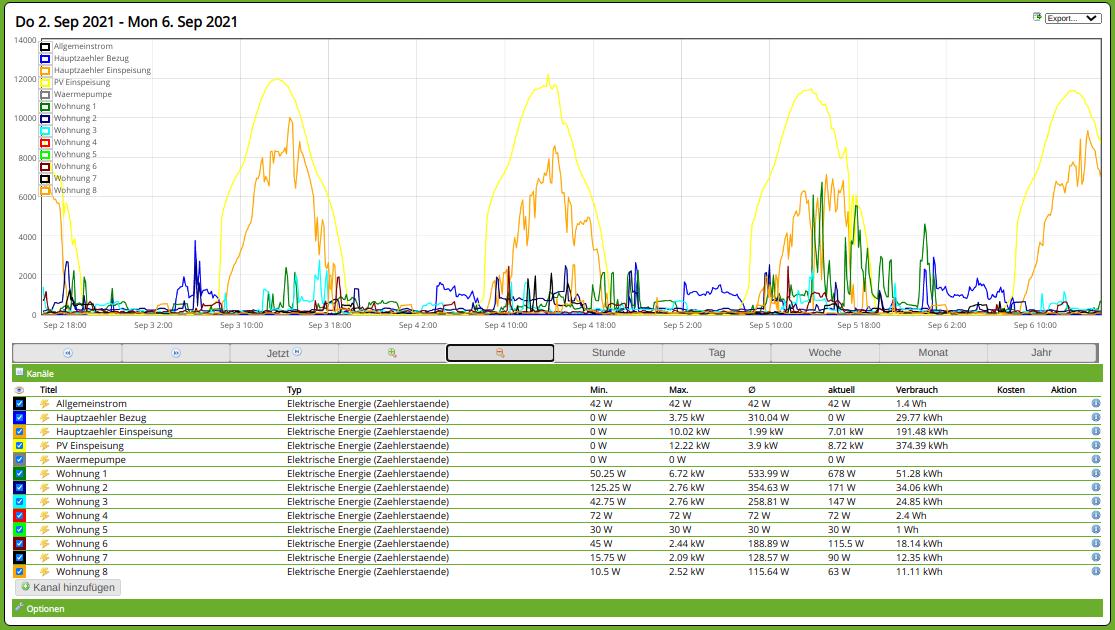Screen dimensions: 1115x630
Task: Toggle the Wohnung 5 channel checkbox
Action: click(x=19, y=529)
